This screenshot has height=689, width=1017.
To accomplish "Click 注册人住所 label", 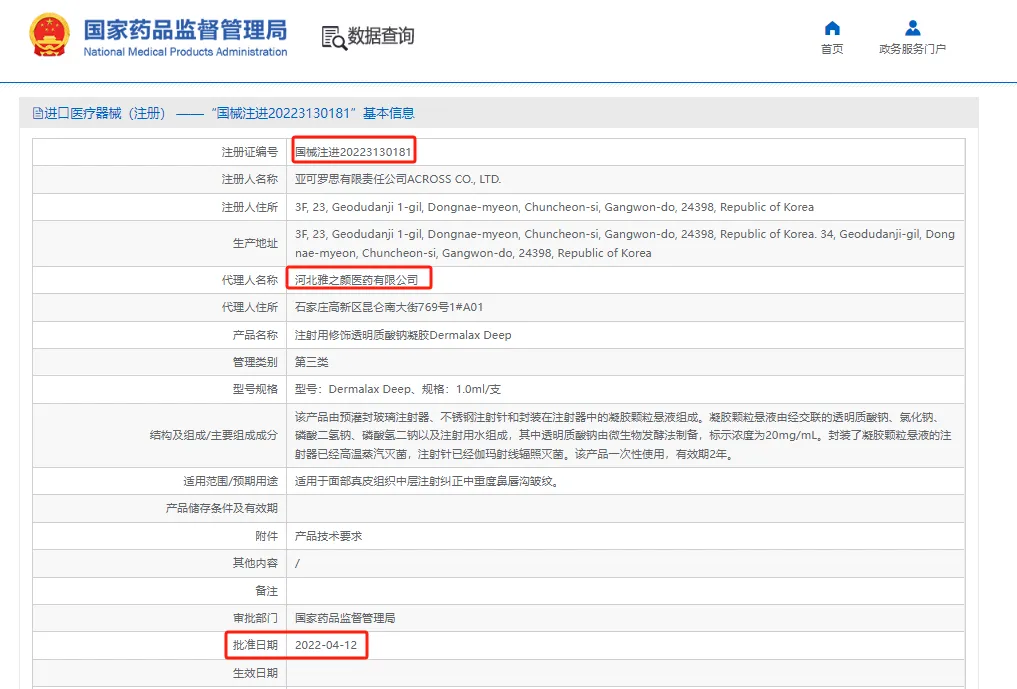I will click(x=250, y=207).
